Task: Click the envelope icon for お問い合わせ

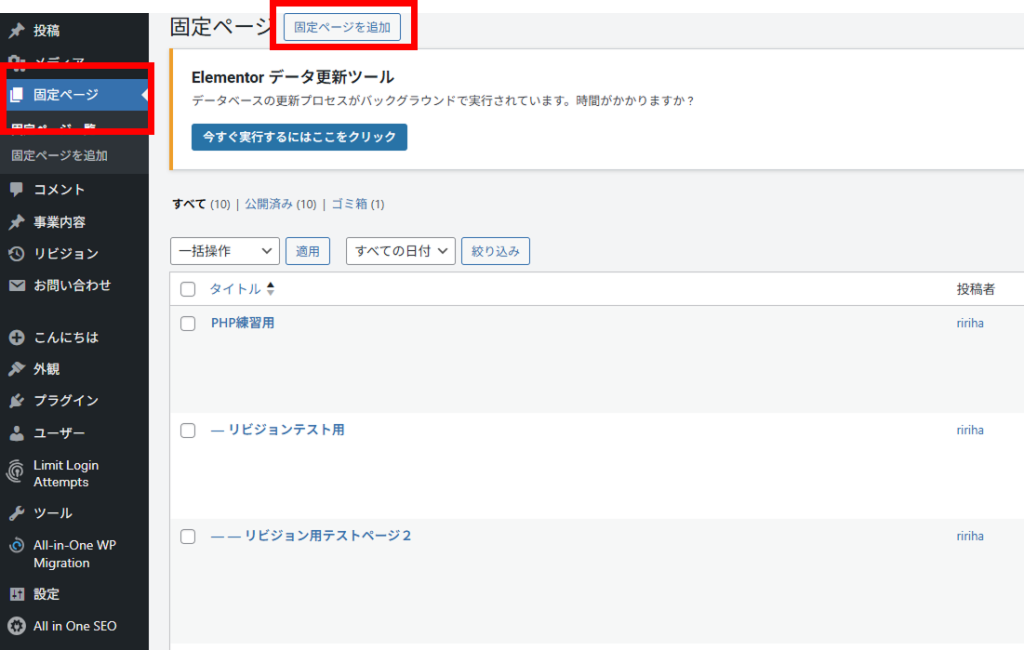Action: tap(16, 285)
